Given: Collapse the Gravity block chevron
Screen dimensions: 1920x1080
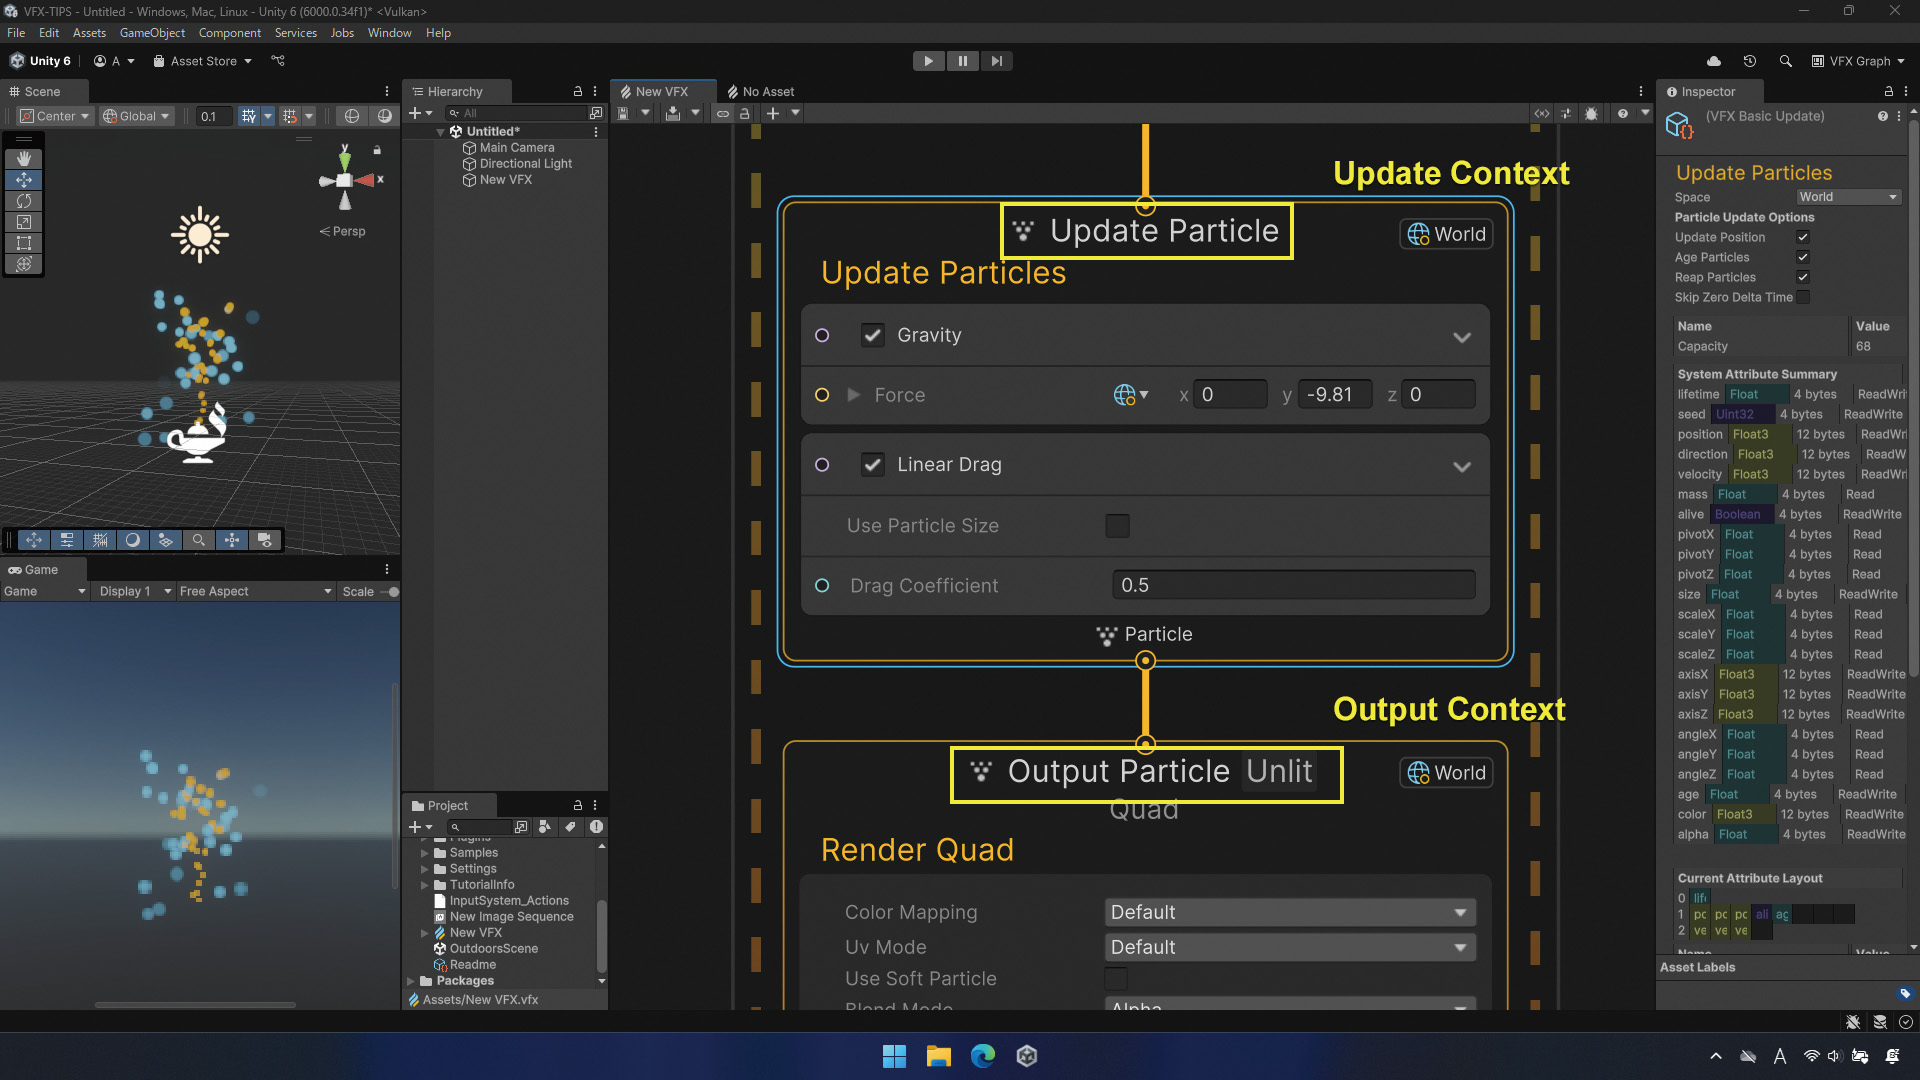Looking at the screenshot, I should [x=1461, y=337].
